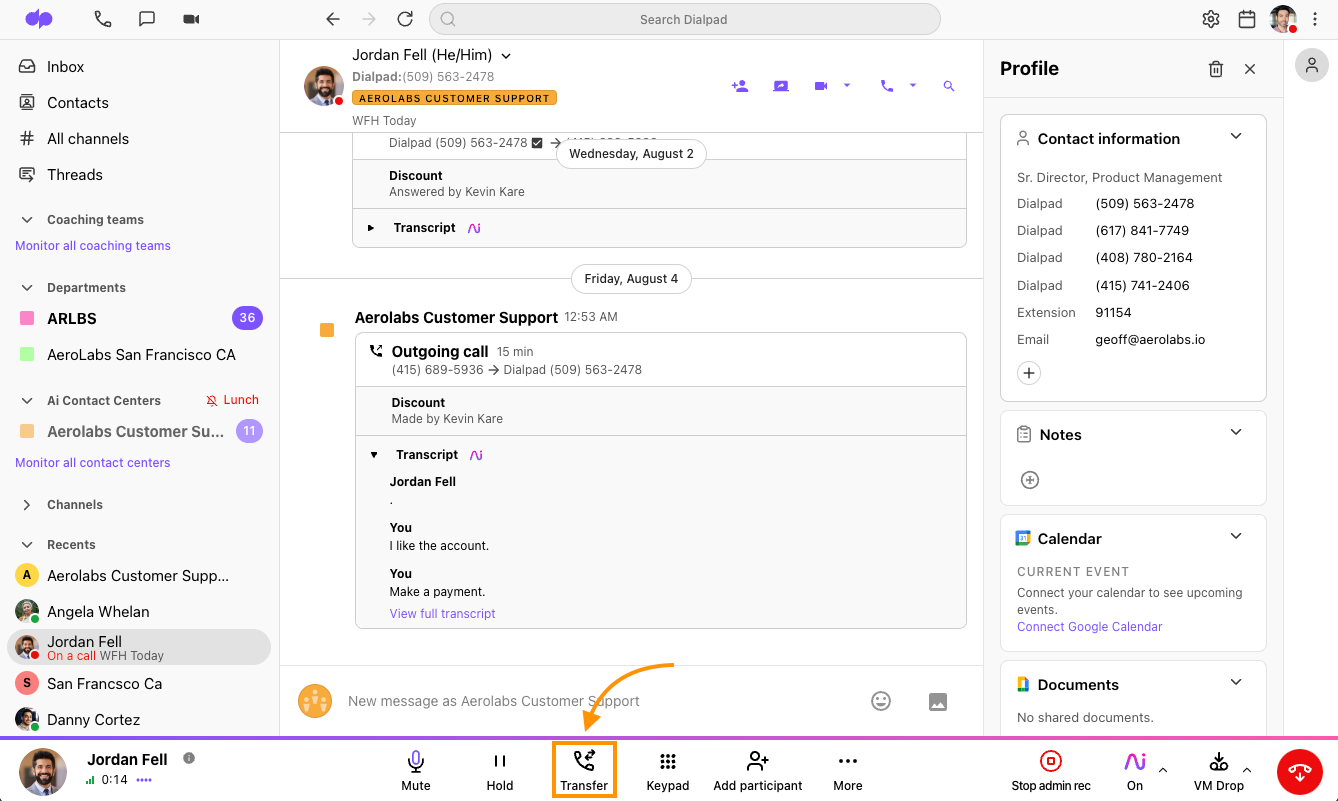Collapse the Notes card
Viewport: 1338px width, 801px height.
tap(1236, 433)
